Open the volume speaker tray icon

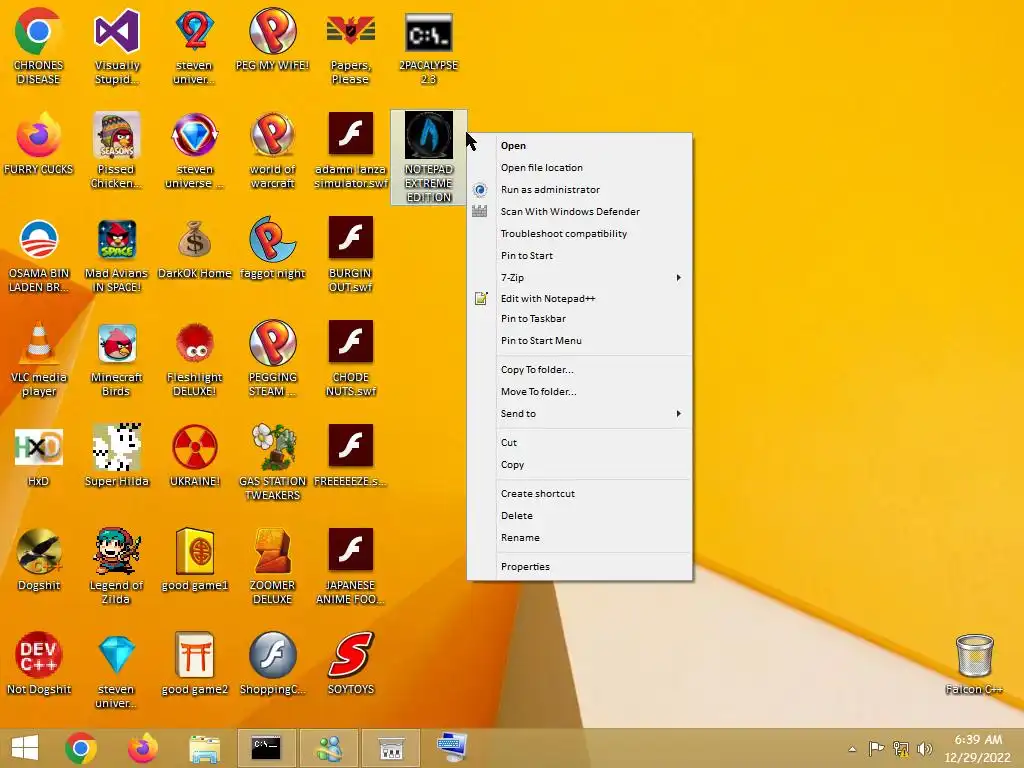(x=925, y=748)
